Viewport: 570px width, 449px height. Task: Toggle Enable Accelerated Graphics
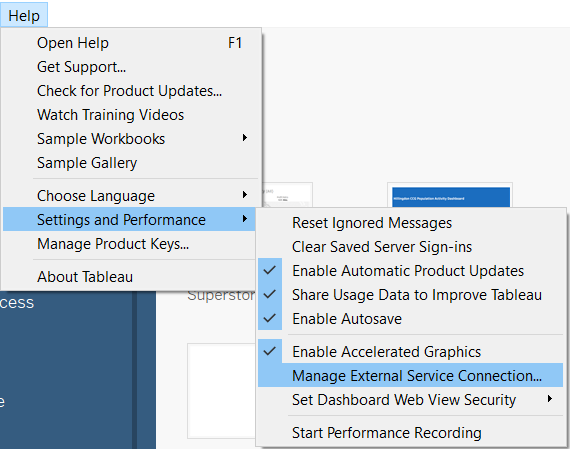(410, 352)
